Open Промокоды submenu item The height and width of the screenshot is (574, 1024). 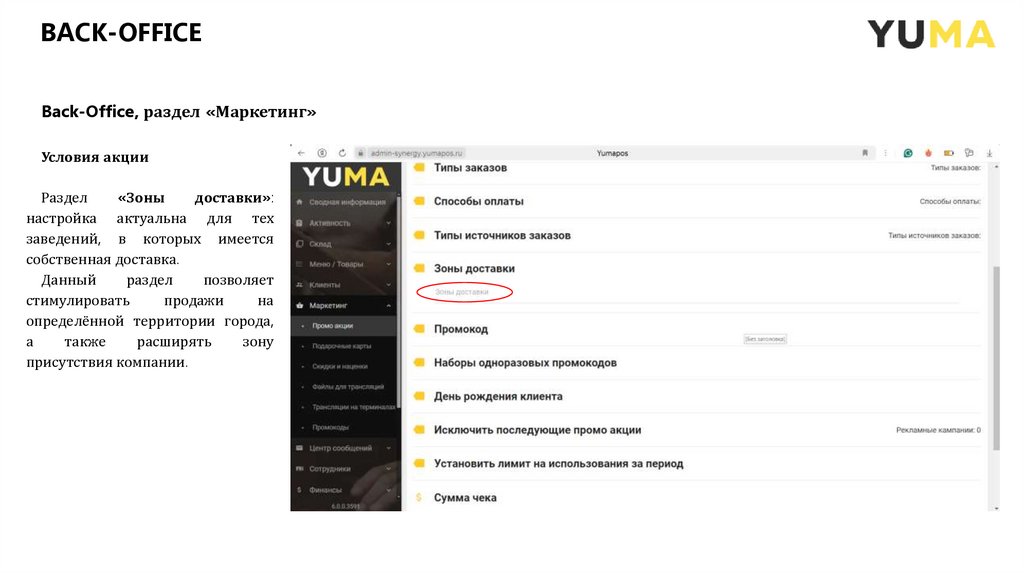click(x=330, y=427)
